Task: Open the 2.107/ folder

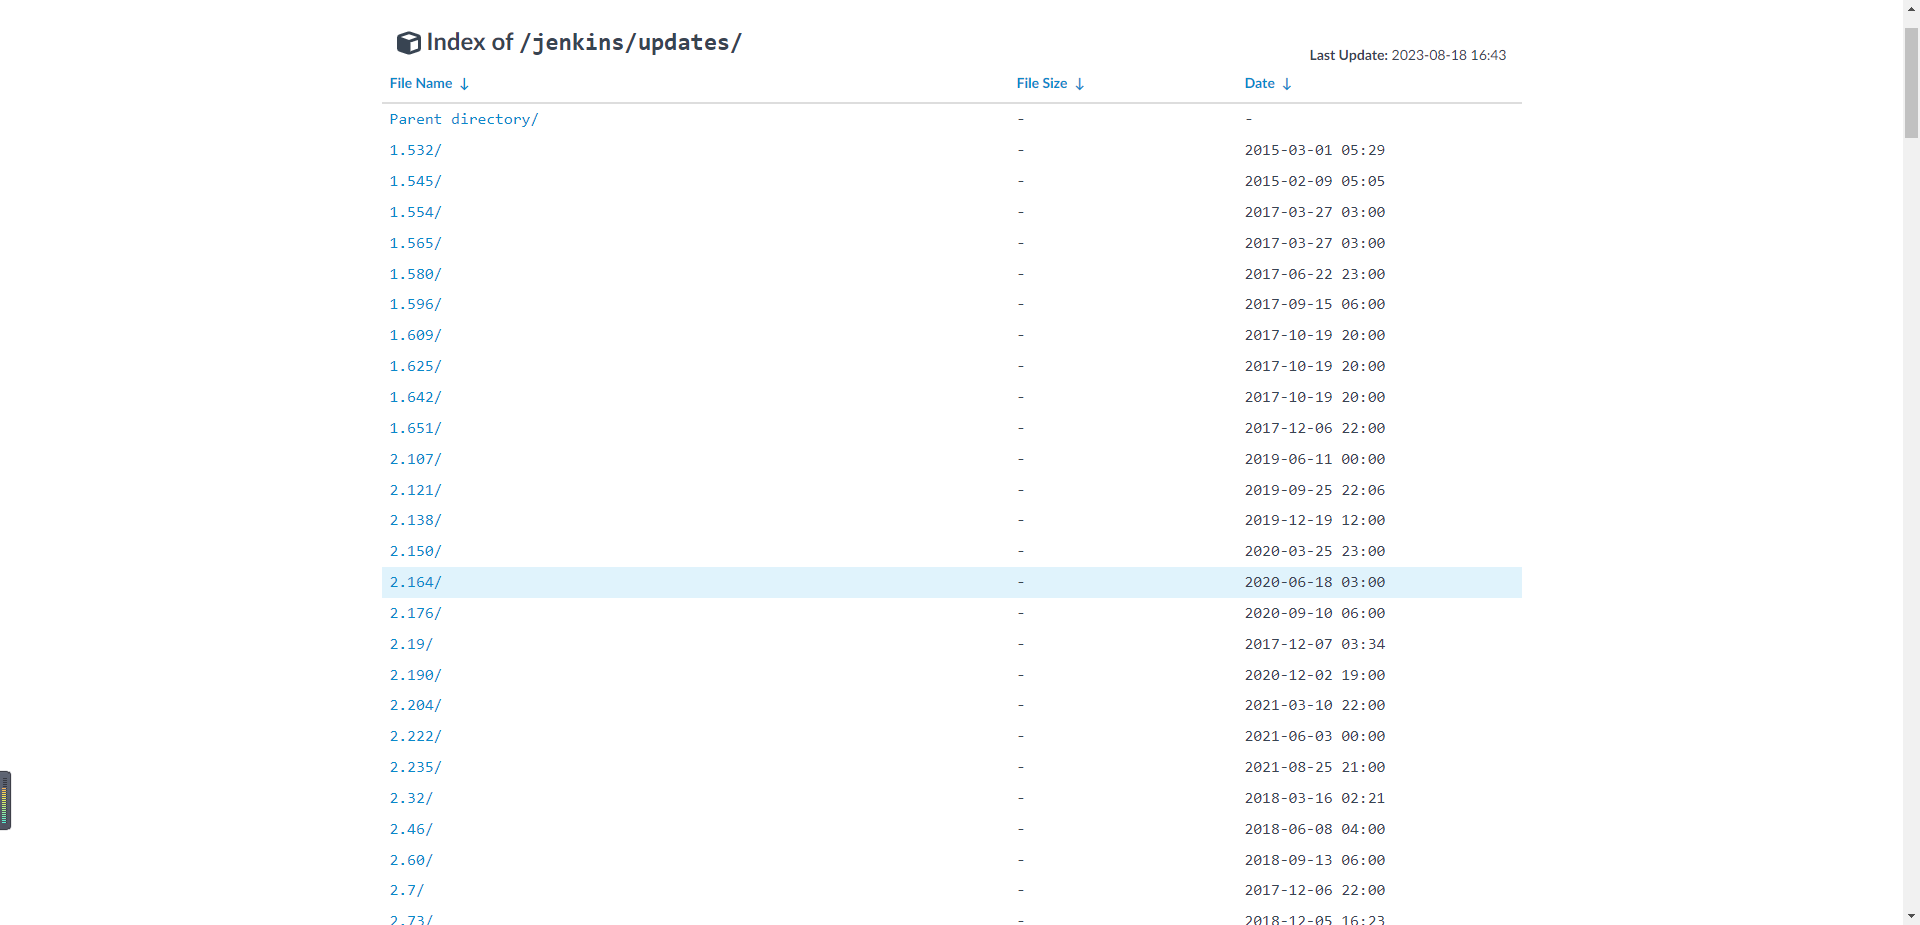Action: click(416, 459)
